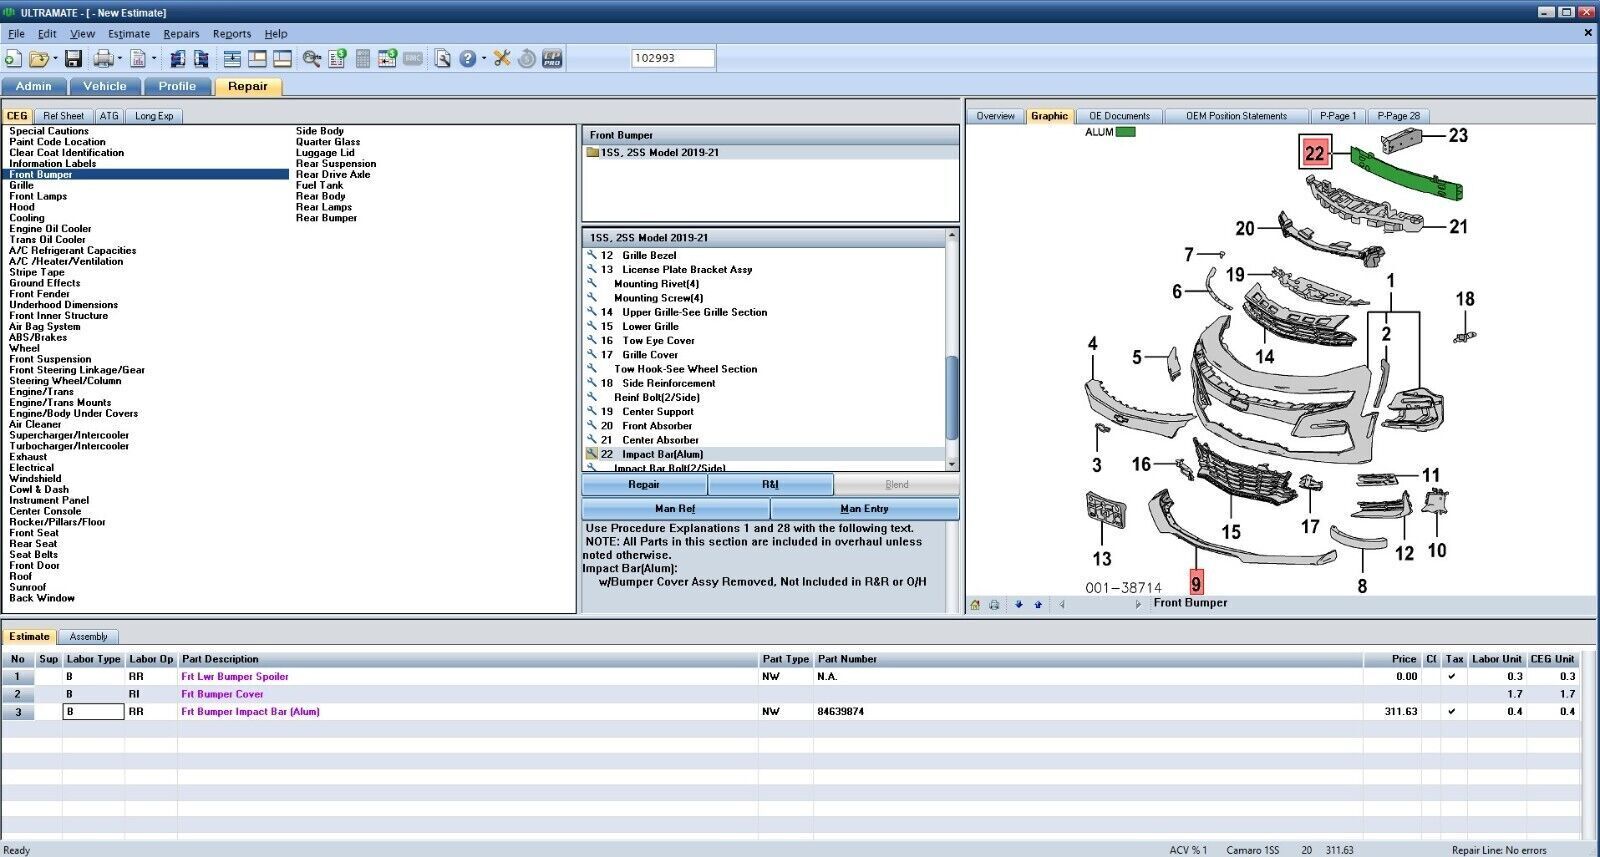Open dropdown arrow next to printer icon
This screenshot has width=1600, height=857.
tap(120, 59)
